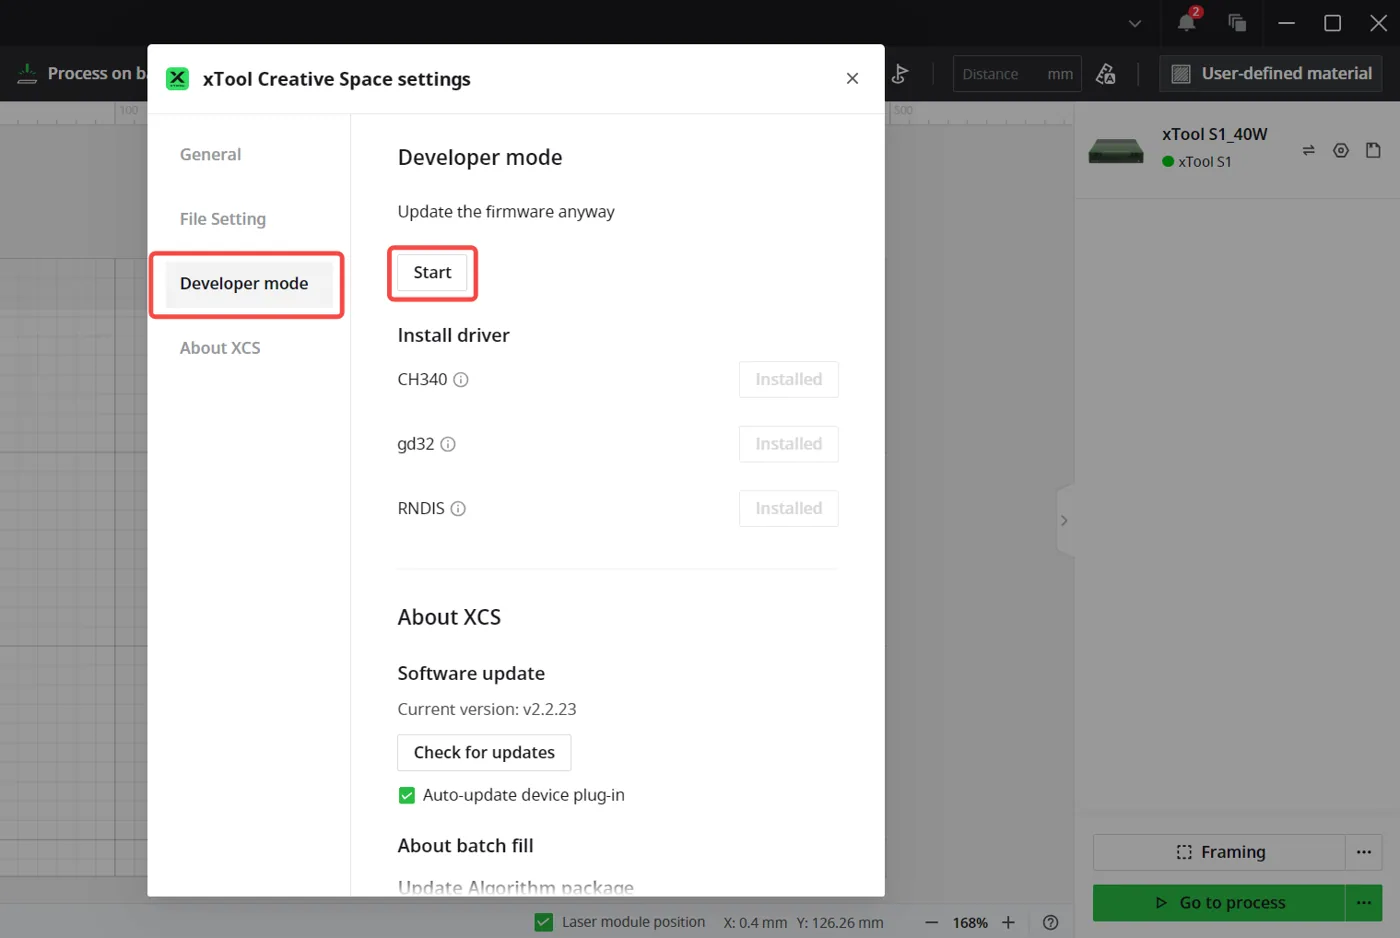Screen dimensions: 1400x938
Task: Click the xTool Creative Space logo icon
Action: click(x=178, y=78)
